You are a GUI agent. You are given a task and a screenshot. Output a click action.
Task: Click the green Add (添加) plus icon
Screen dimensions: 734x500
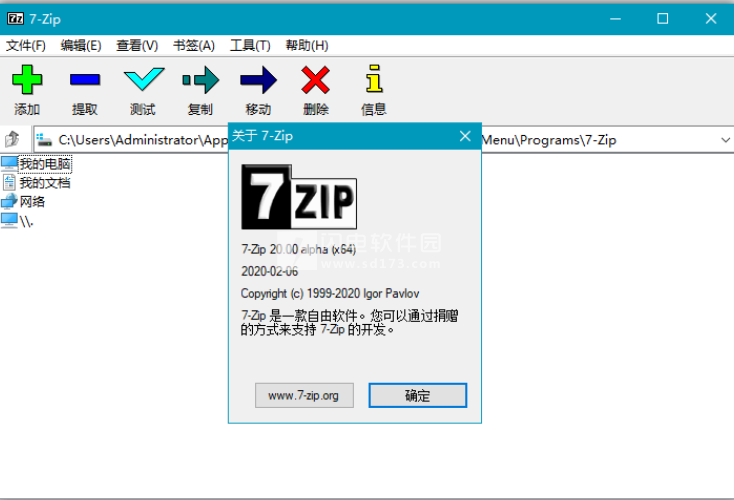(27, 80)
